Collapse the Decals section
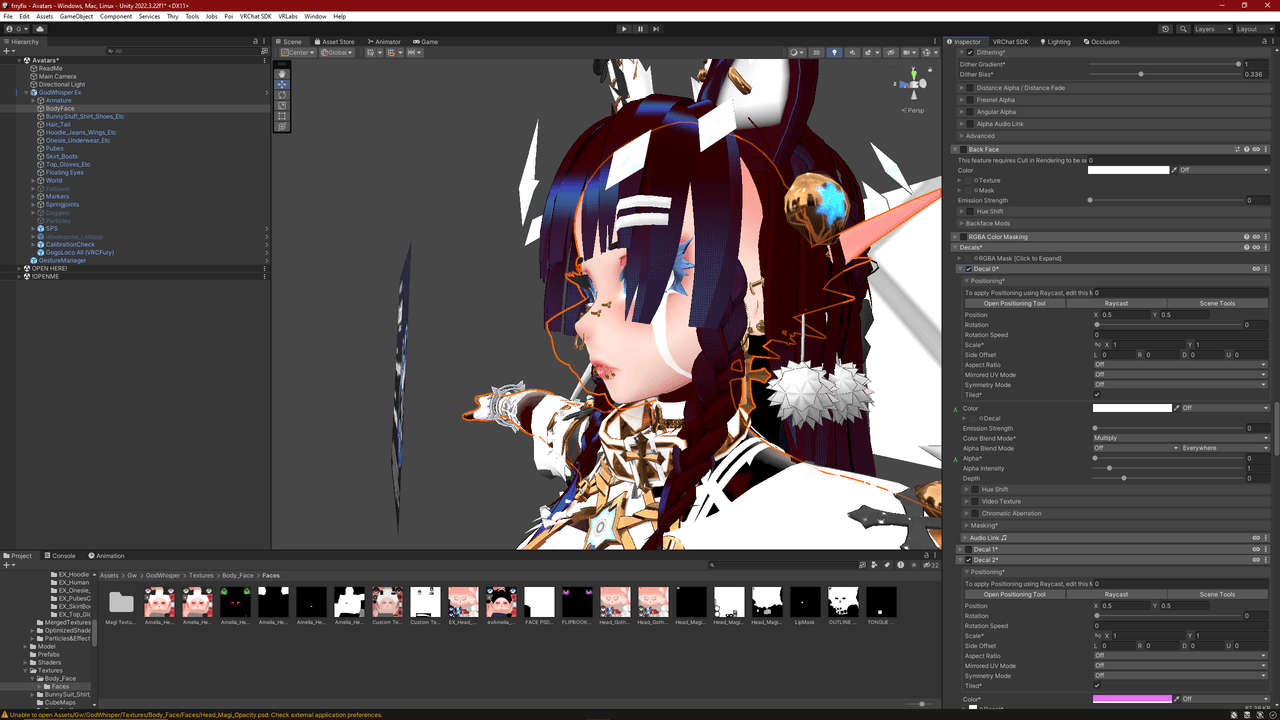Screen dimensions: 1280x720 tap(955, 247)
